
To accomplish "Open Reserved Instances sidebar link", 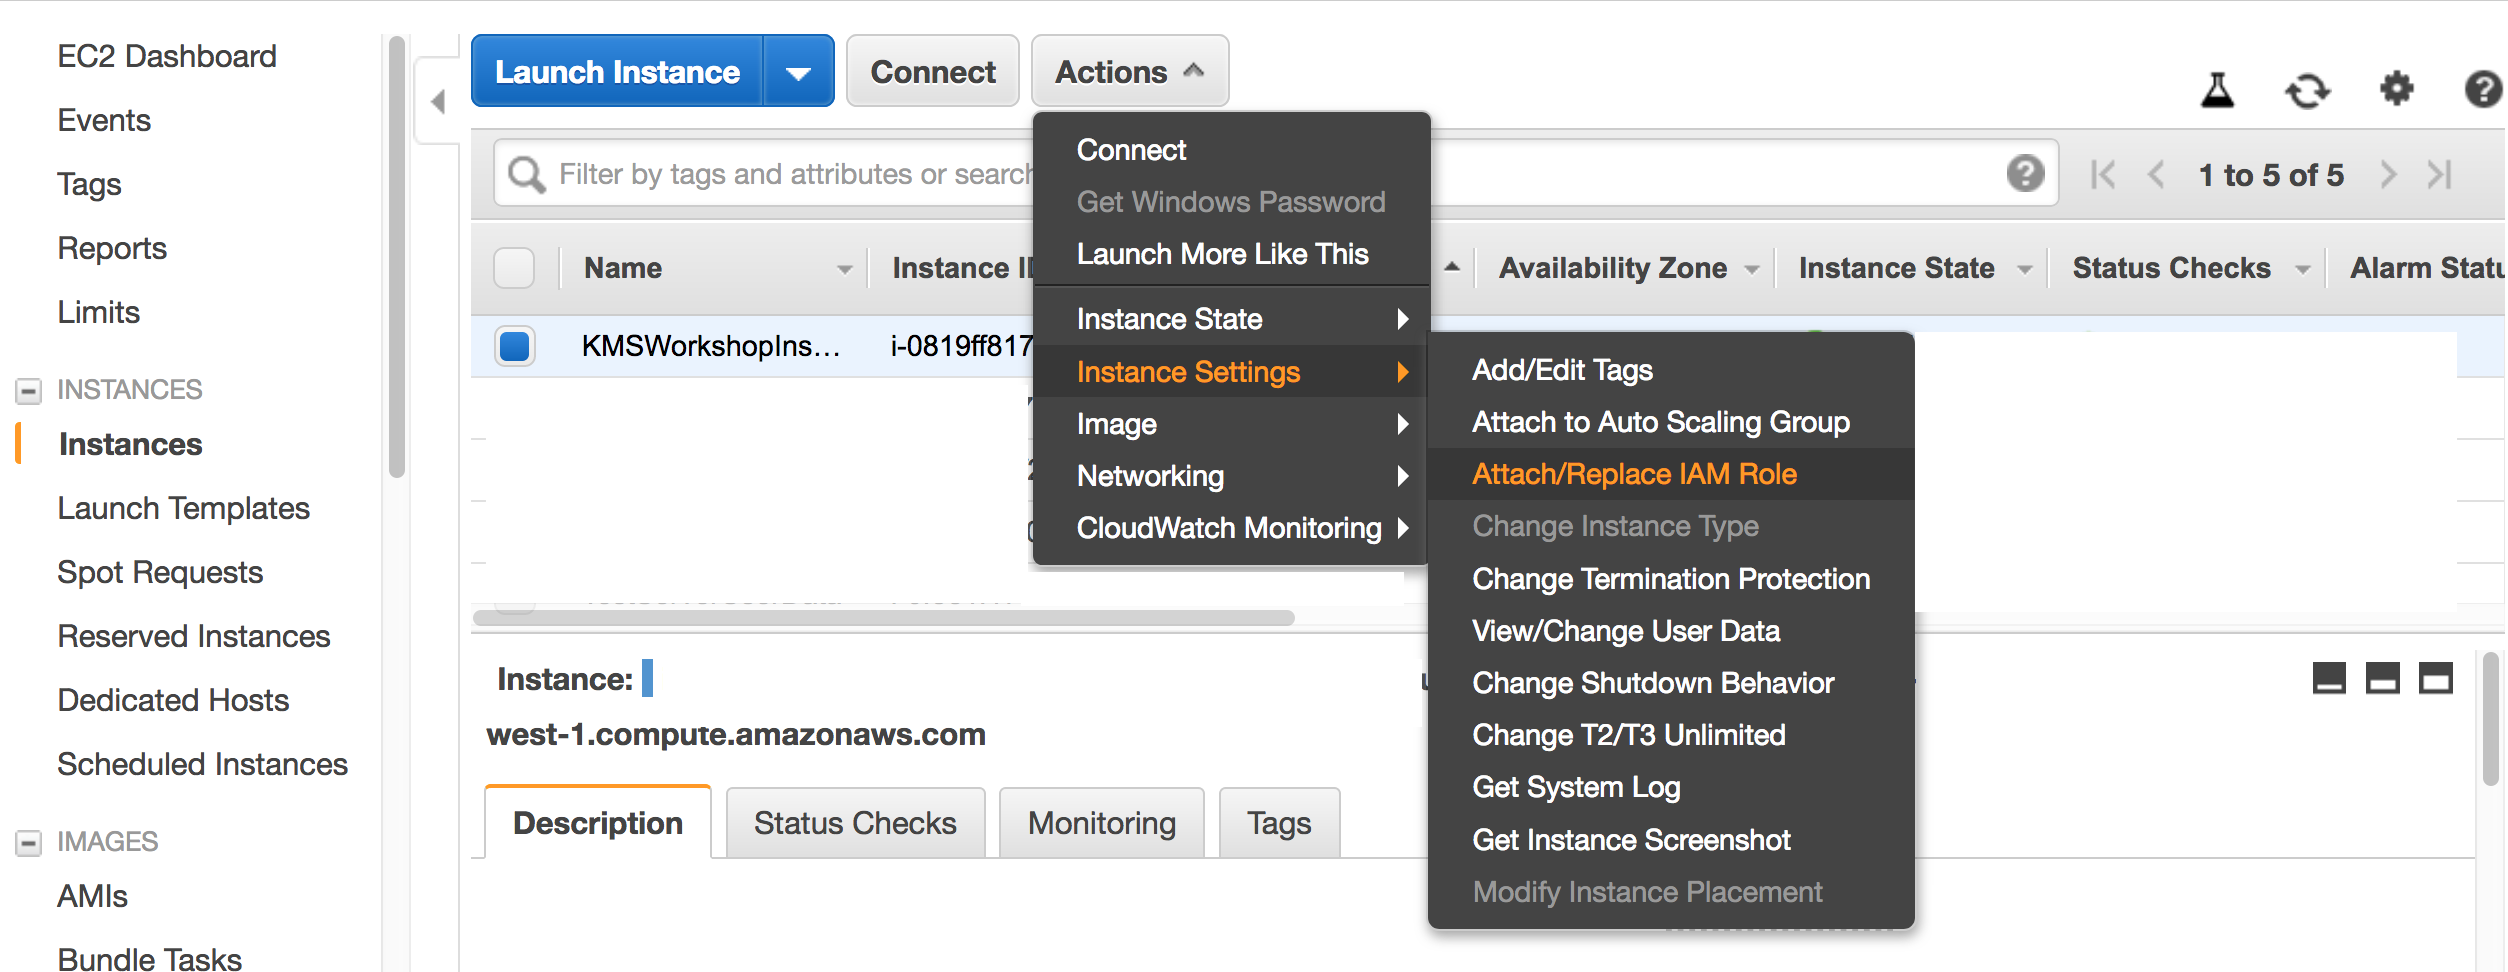I will click(x=194, y=636).
